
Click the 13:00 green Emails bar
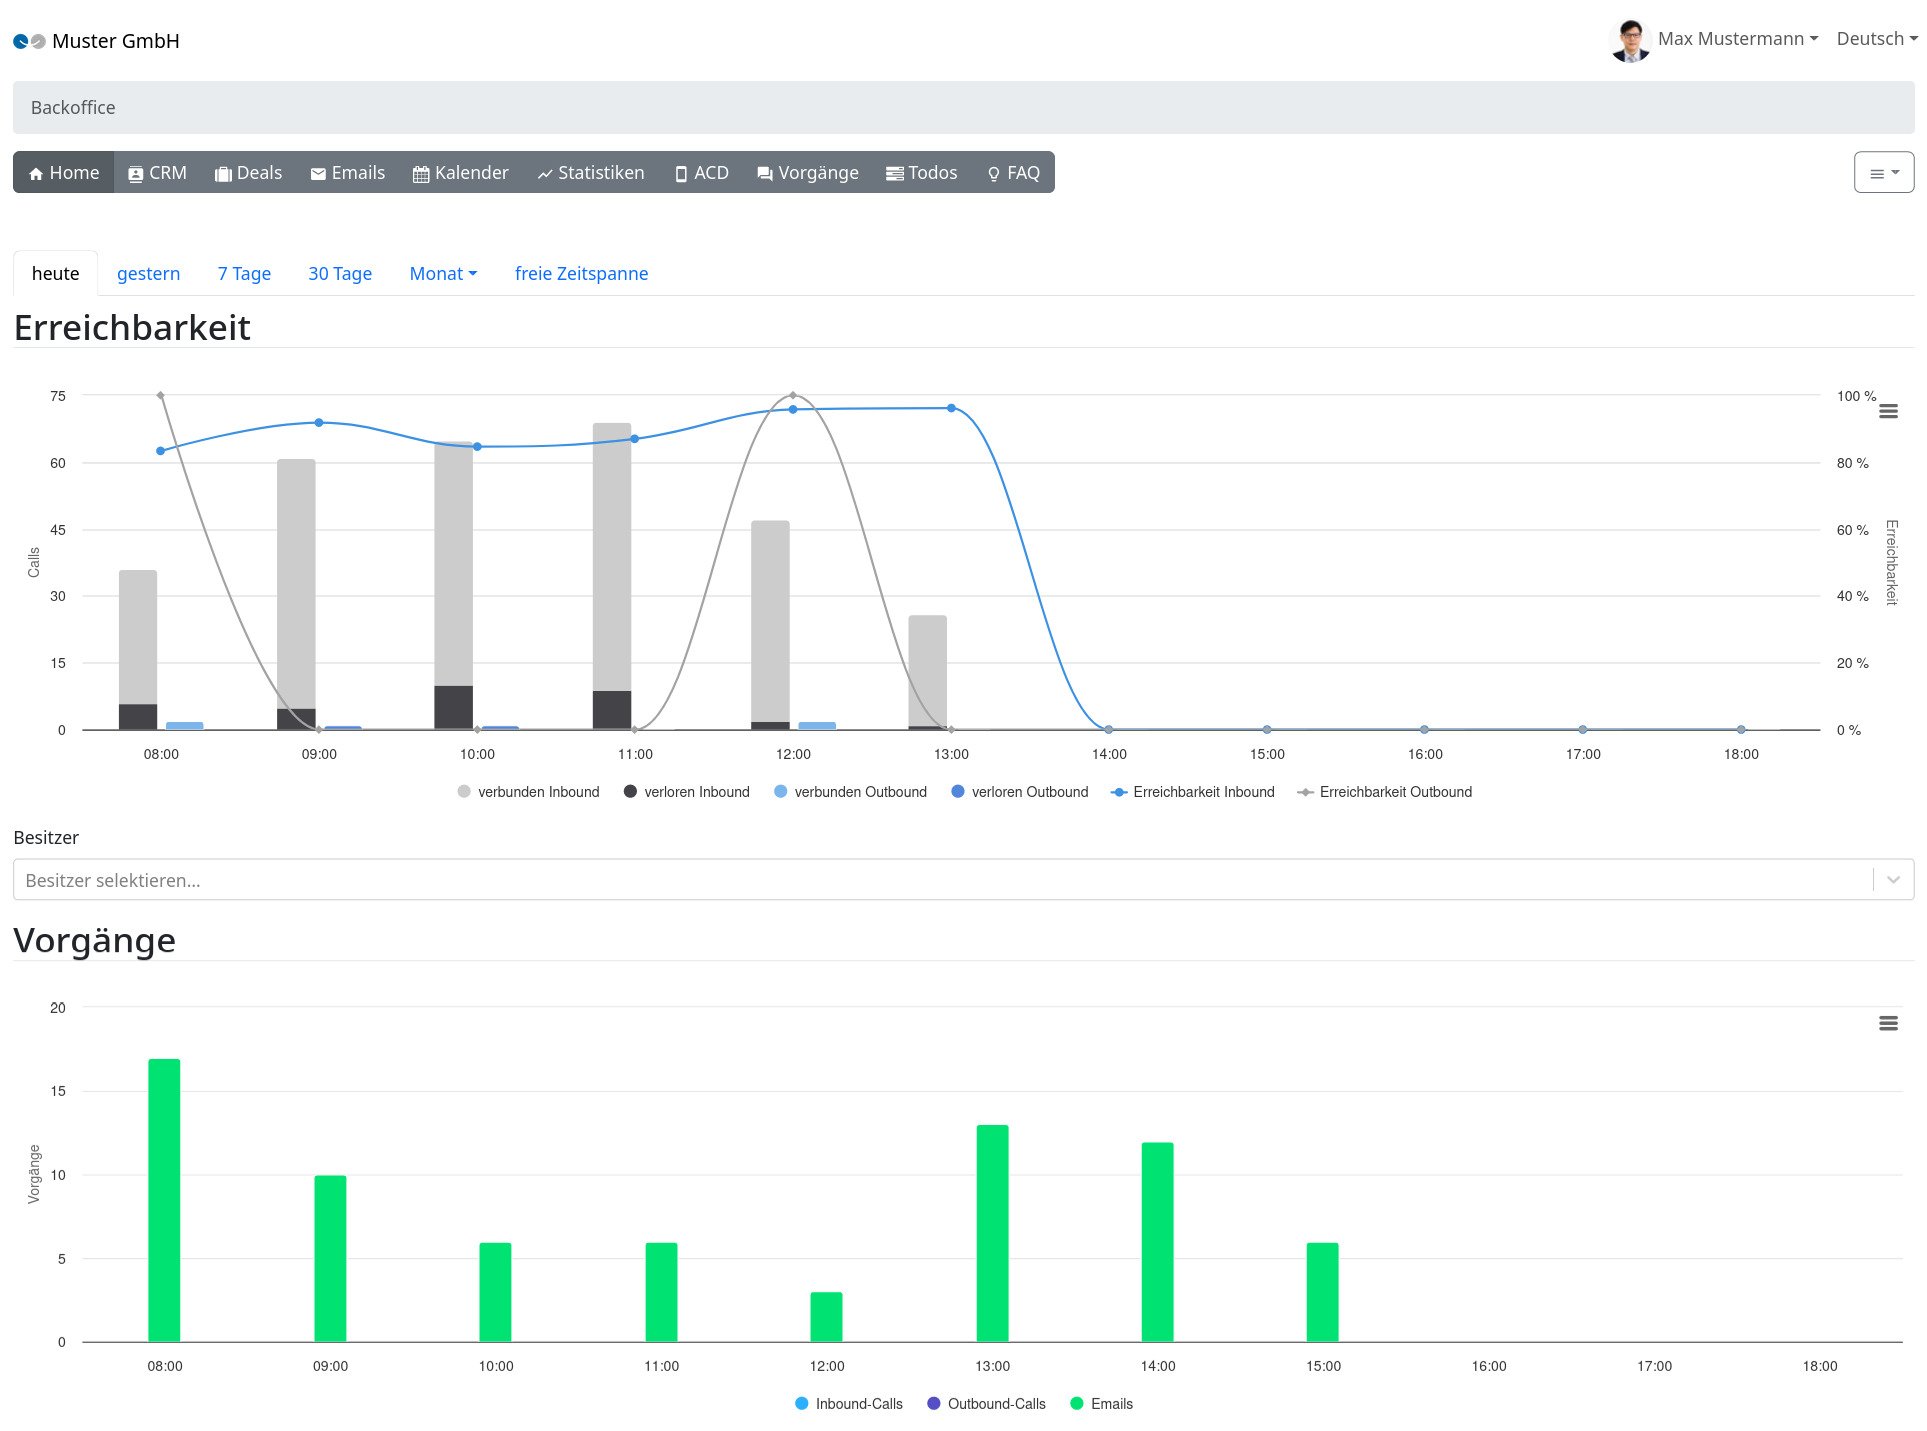pyautogui.click(x=992, y=1234)
